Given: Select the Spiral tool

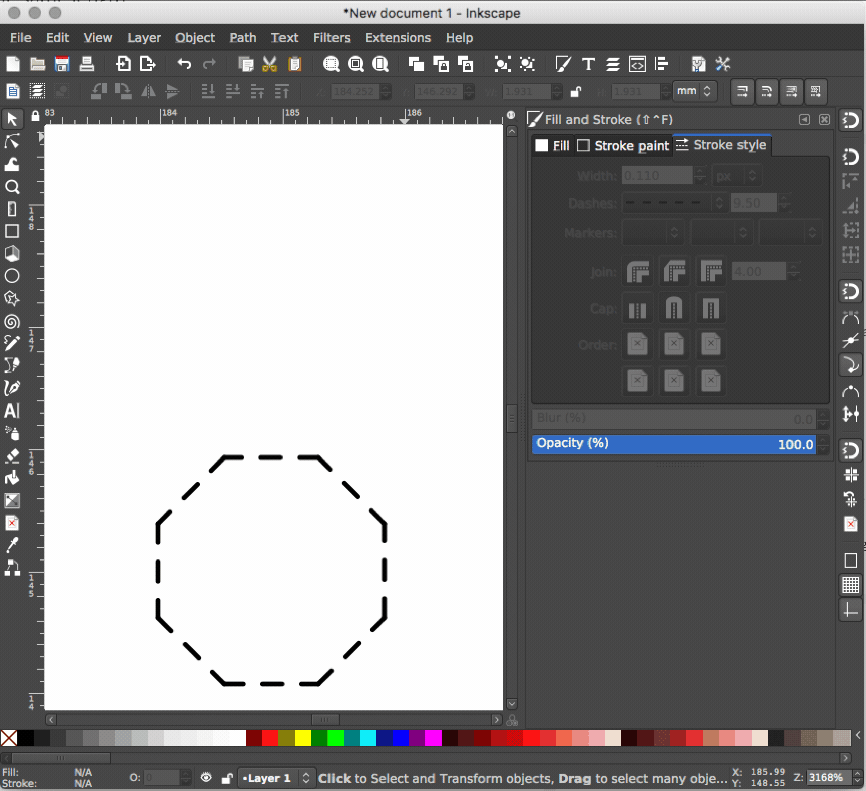Looking at the screenshot, I should (12, 320).
